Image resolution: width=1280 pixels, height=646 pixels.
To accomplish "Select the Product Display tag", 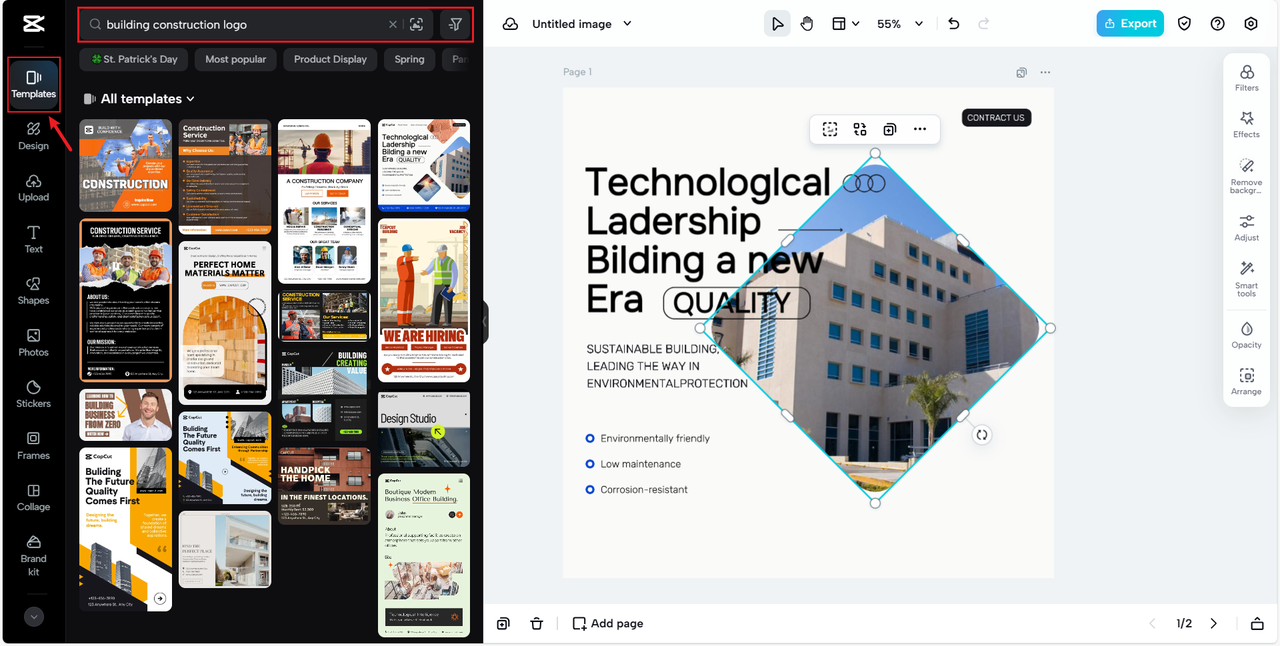I will (330, 59).
